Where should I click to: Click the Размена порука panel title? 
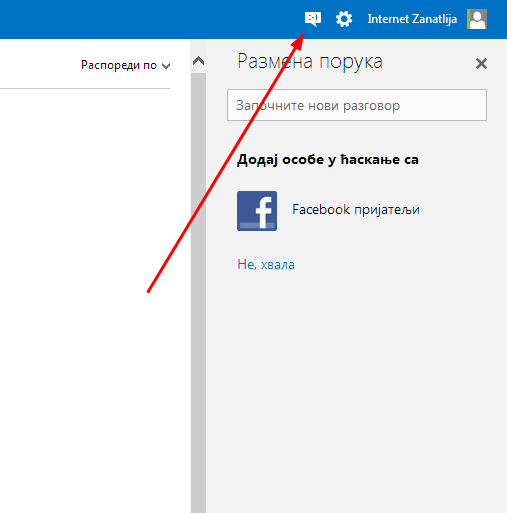[310, 62]
